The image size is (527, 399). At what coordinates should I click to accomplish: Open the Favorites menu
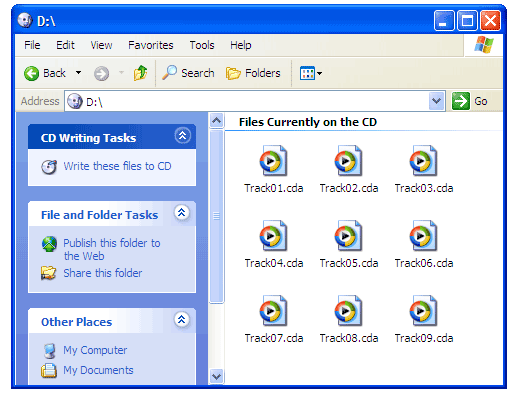coord(151,45)
